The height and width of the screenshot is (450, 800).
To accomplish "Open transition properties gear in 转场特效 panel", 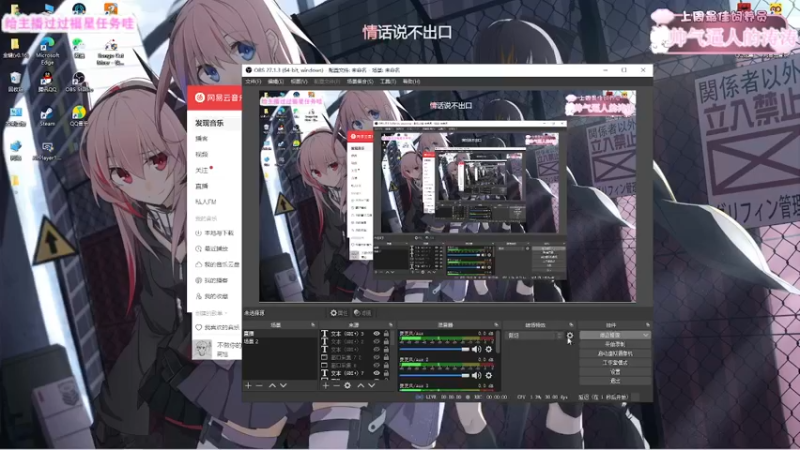I will click(570, 336).
